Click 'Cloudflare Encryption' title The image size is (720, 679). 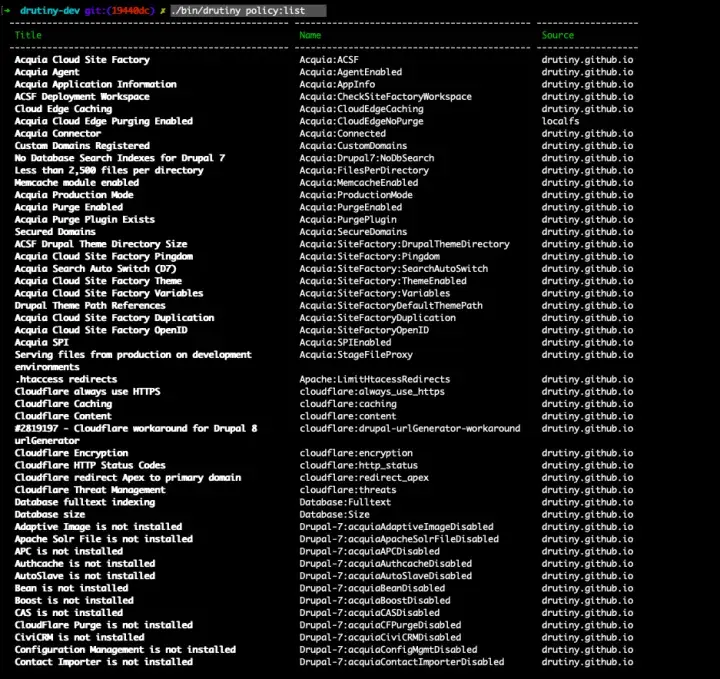(x=72, y=453)
